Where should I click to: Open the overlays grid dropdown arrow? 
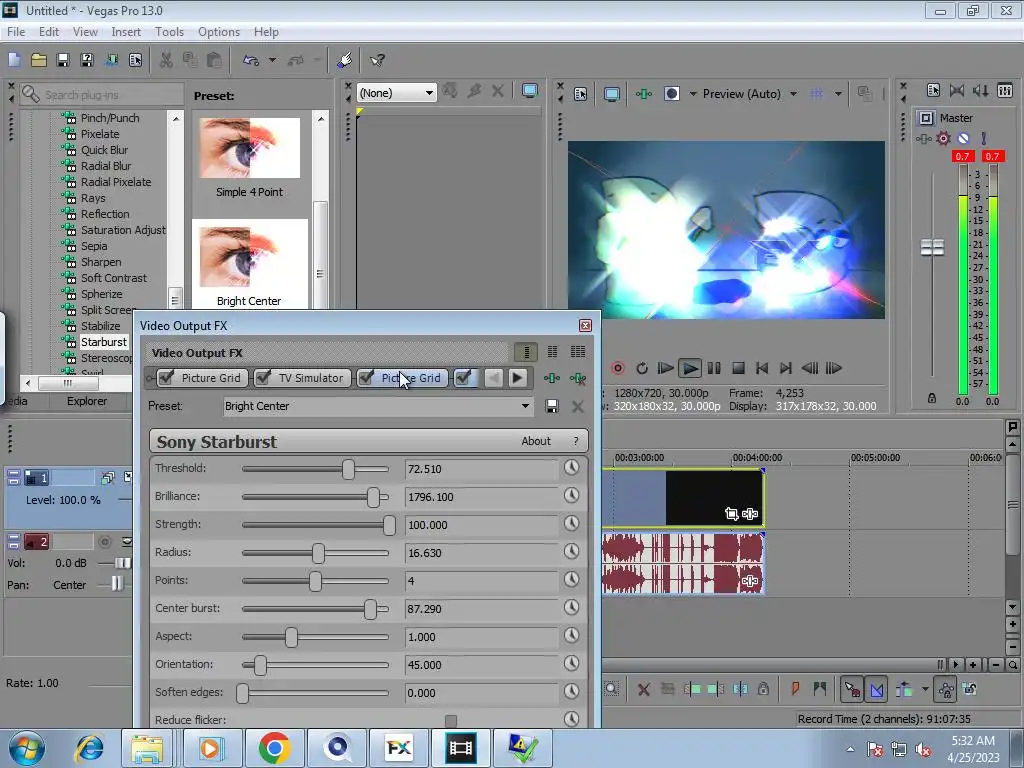coord(838,94)
